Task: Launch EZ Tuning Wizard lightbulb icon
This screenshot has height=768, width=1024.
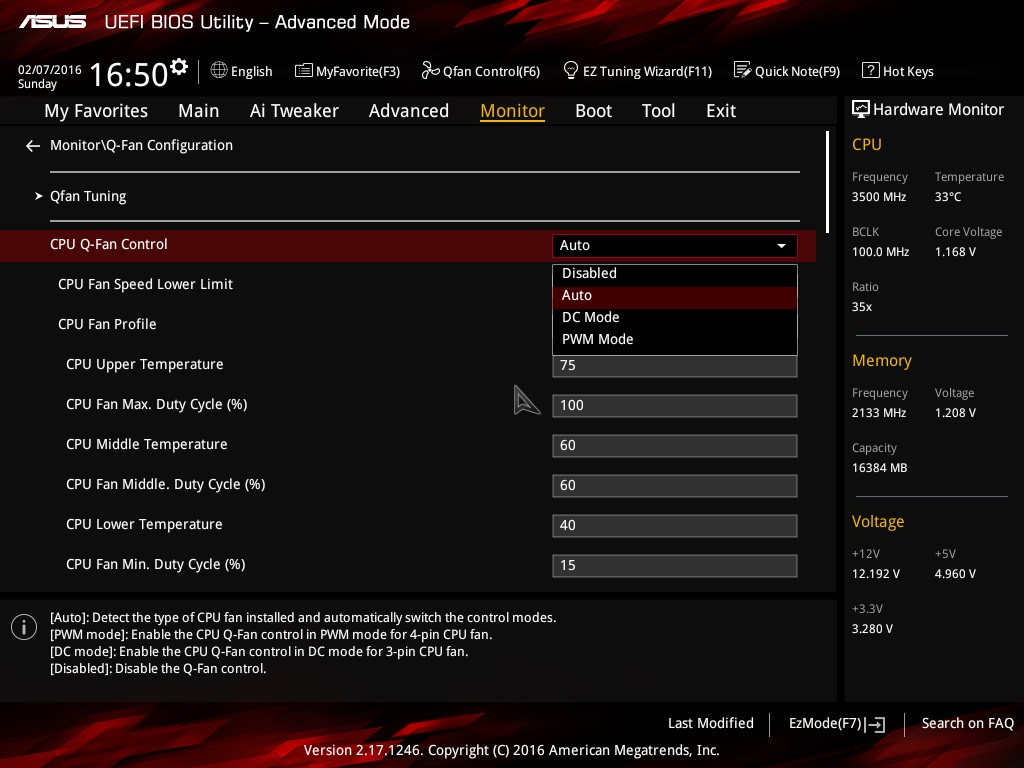Action: coord(570,70)
